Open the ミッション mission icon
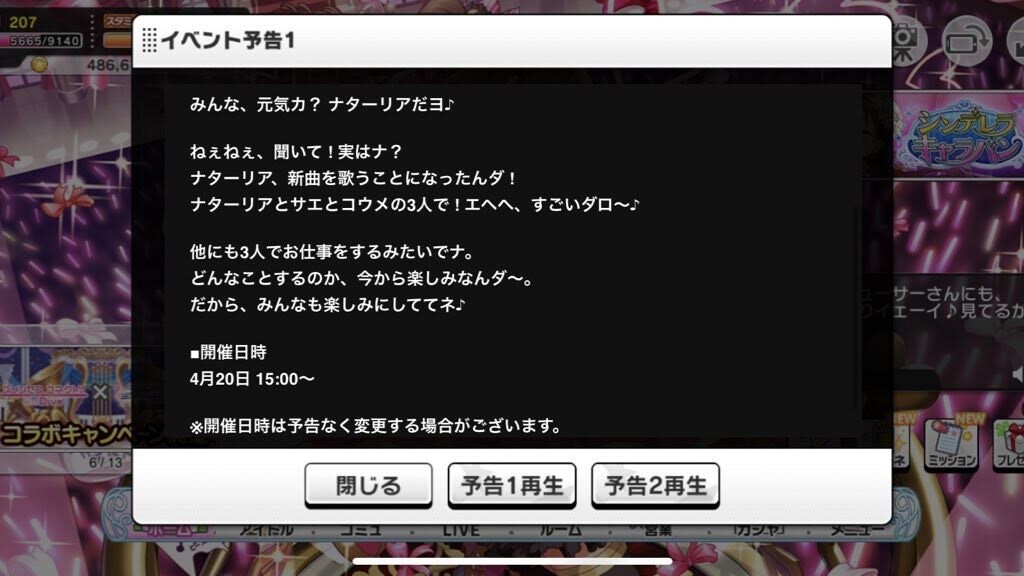 point(952,443)
